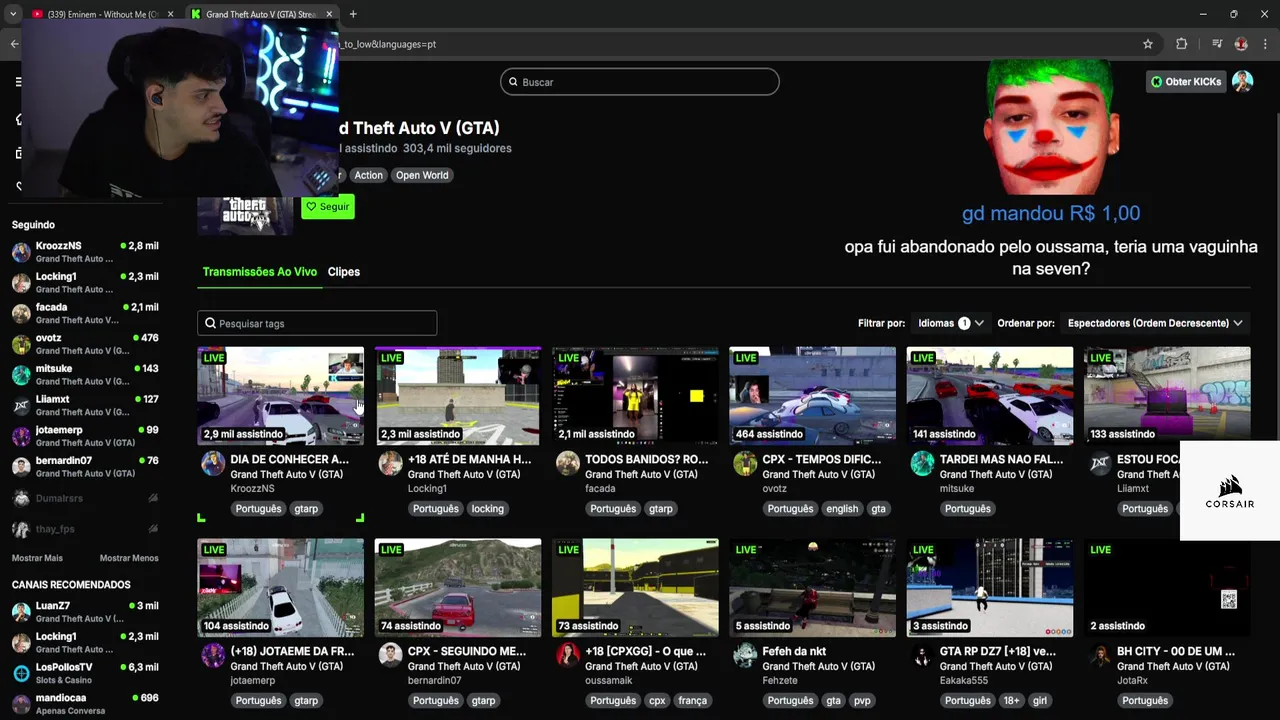Click the Buscar search field

click(x=640, y=82)
